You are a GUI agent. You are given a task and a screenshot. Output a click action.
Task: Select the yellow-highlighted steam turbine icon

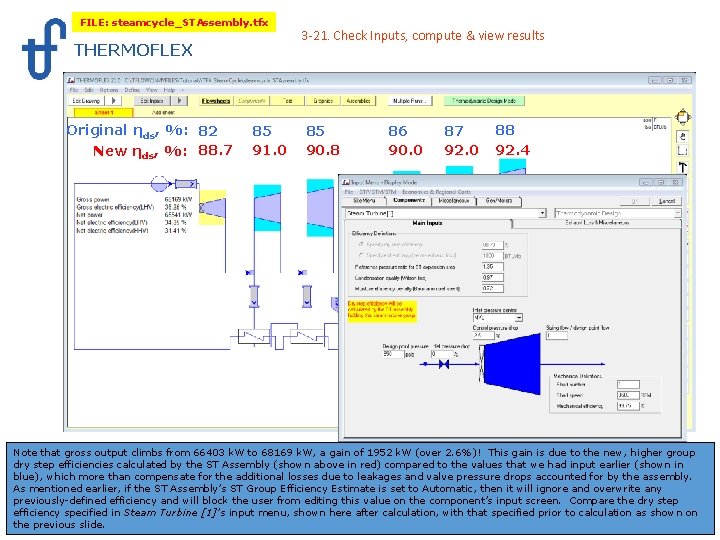pyautogui.click(x=212, y=208)
